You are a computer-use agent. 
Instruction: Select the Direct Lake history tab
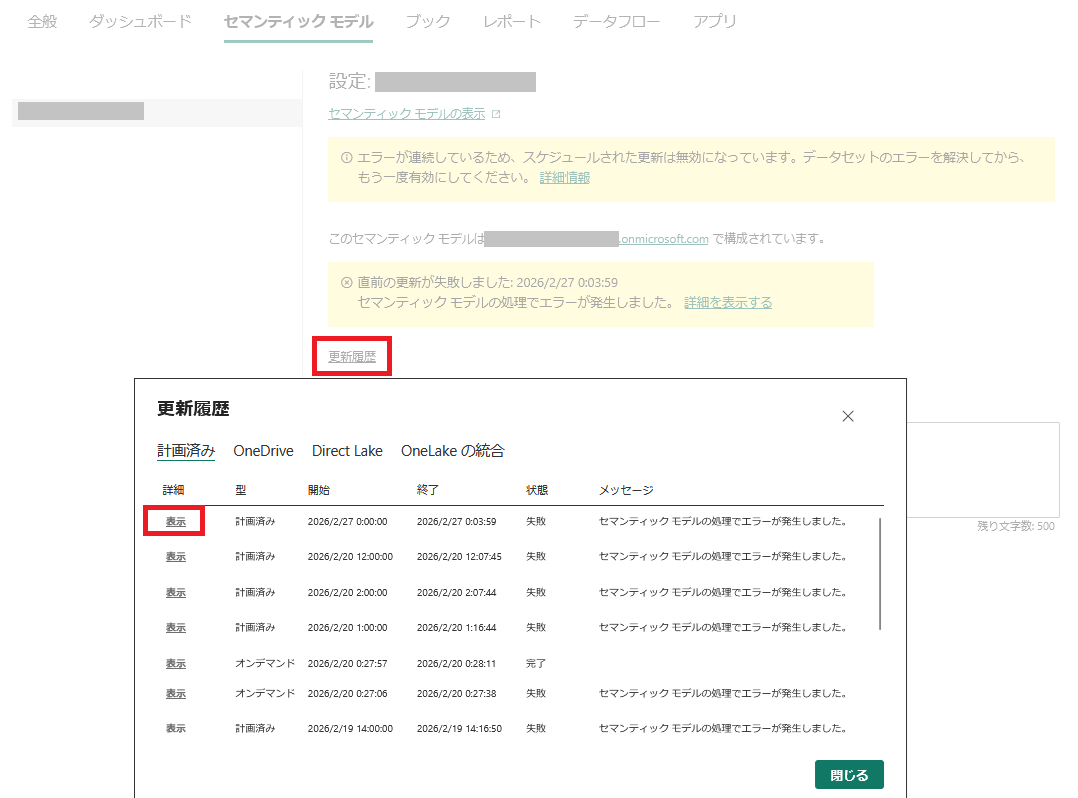point(347,451)
